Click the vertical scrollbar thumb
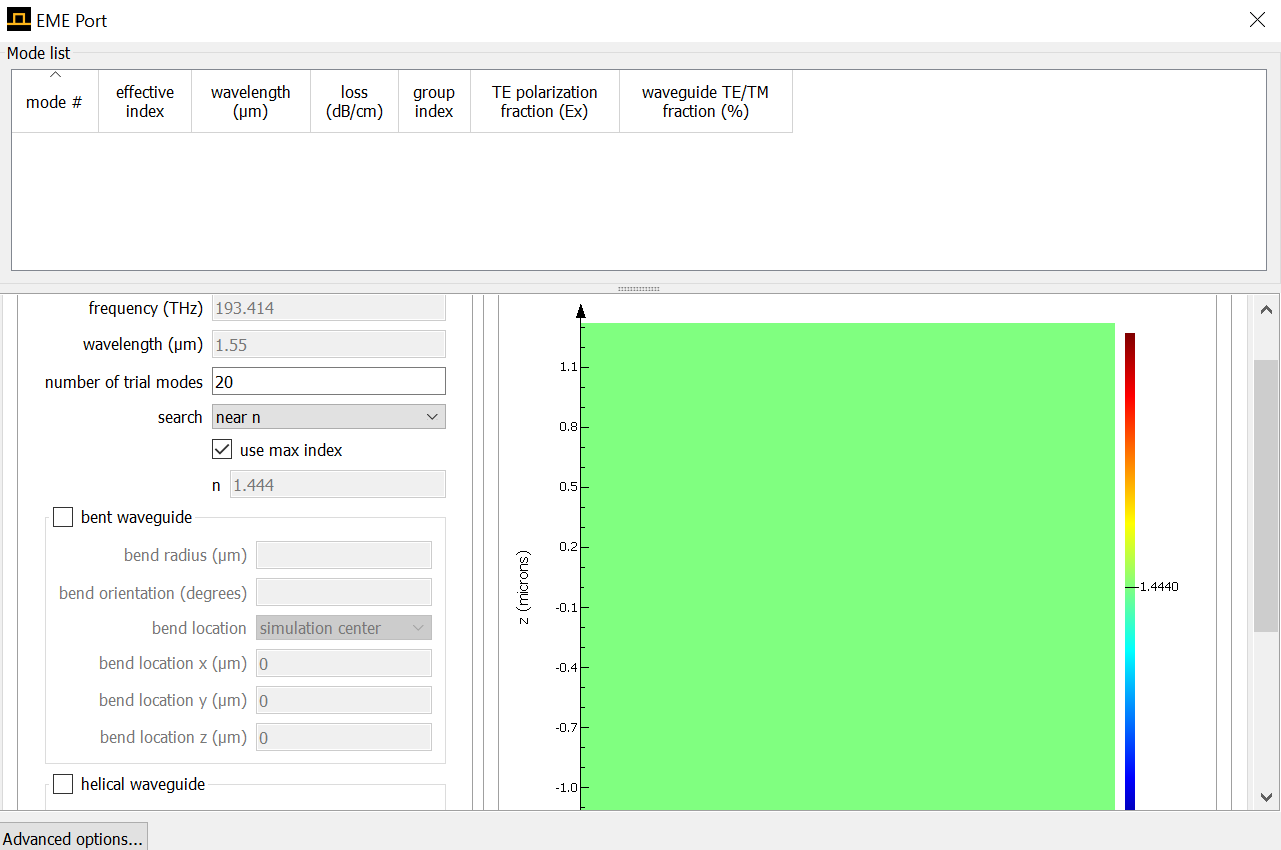The width and height of the screenshot is (1281, 850). [1266, 495]
